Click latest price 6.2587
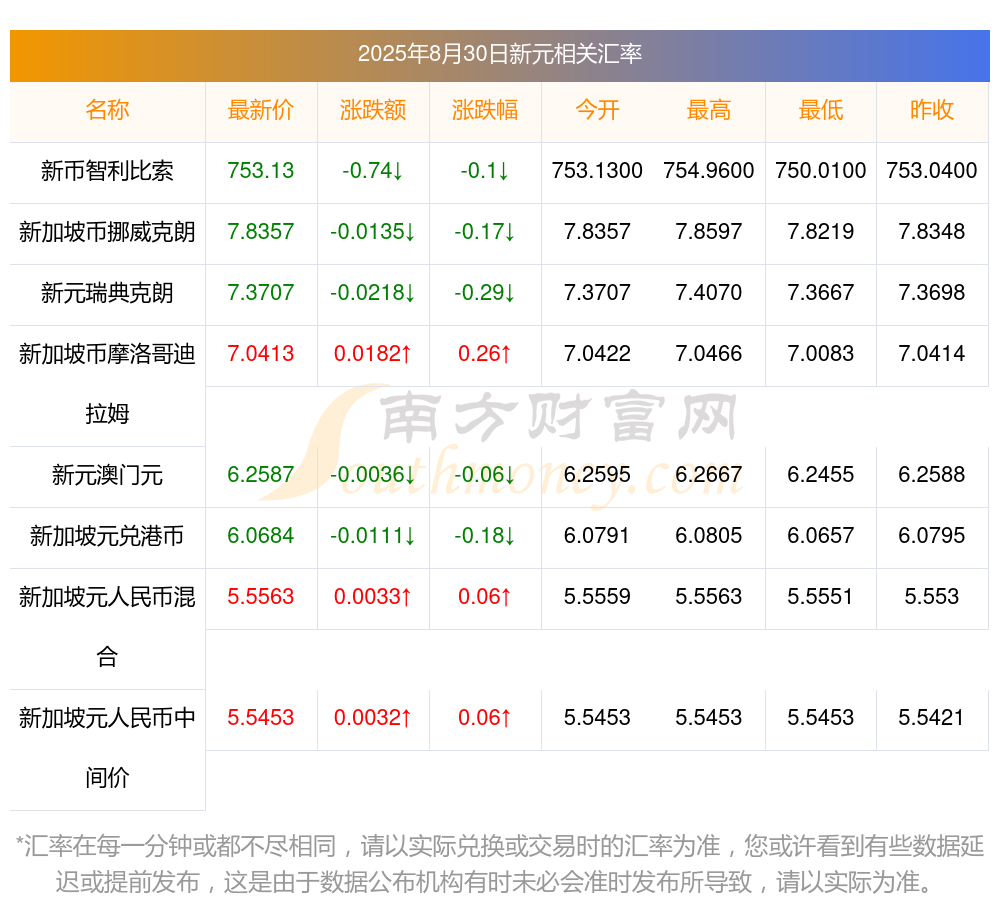 coord(261,474)
